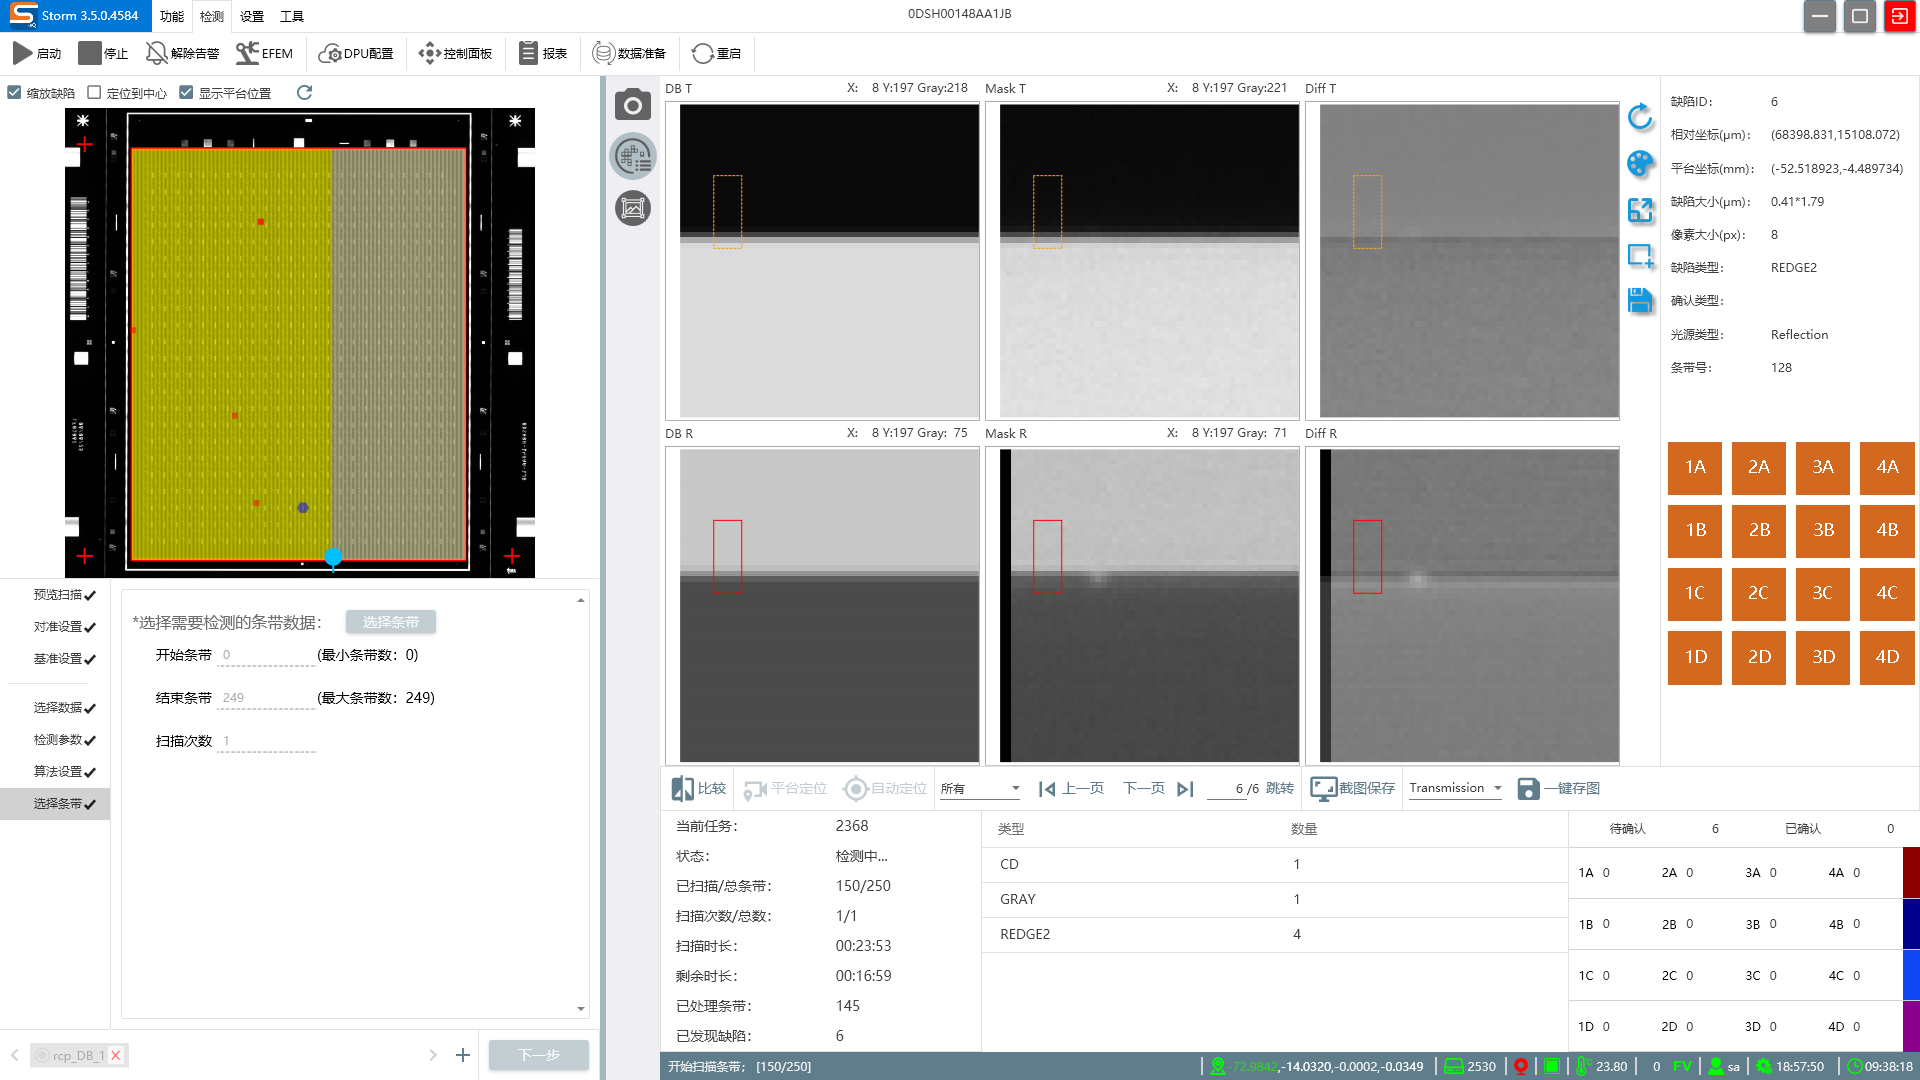Click the camera snapshot icon
The width and height of the screenshot is (1920, 1080).
[632, 105]
